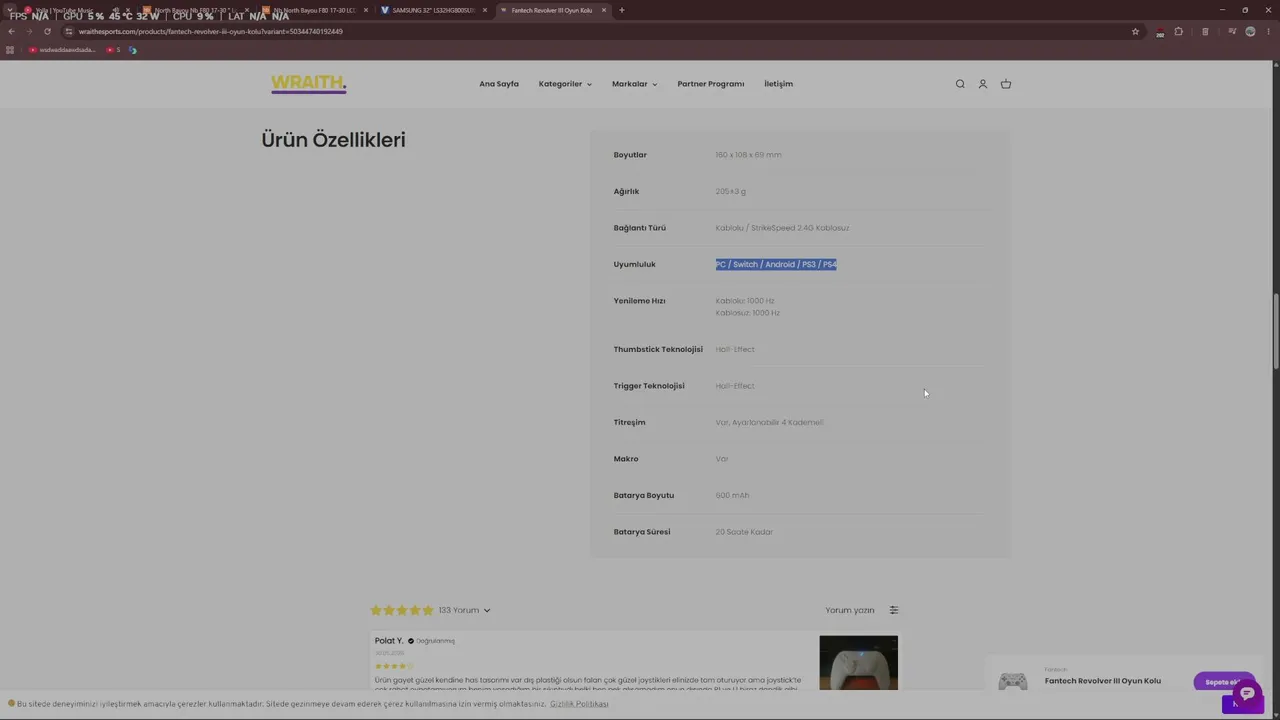
Task: Click the Ağırlık spec label
Action: click(x=626, y=191)
